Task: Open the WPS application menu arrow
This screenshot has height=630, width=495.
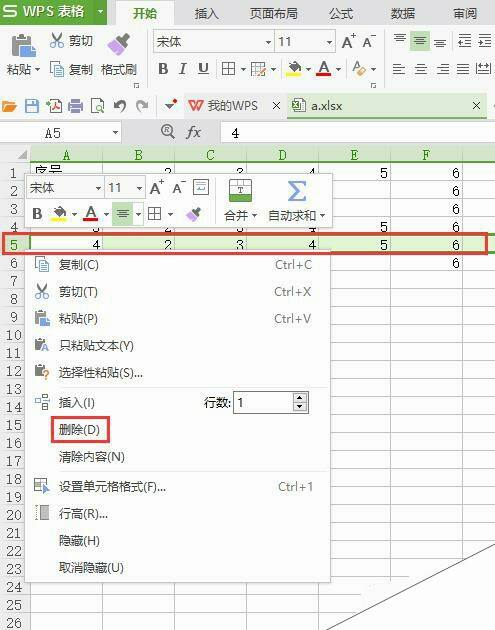Action: (x=100, y=11)
